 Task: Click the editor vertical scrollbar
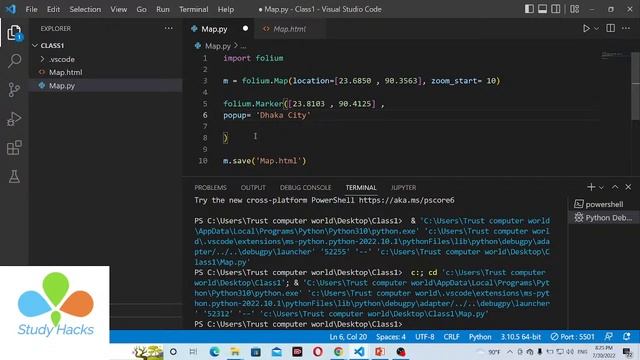(x=636, y=86)
